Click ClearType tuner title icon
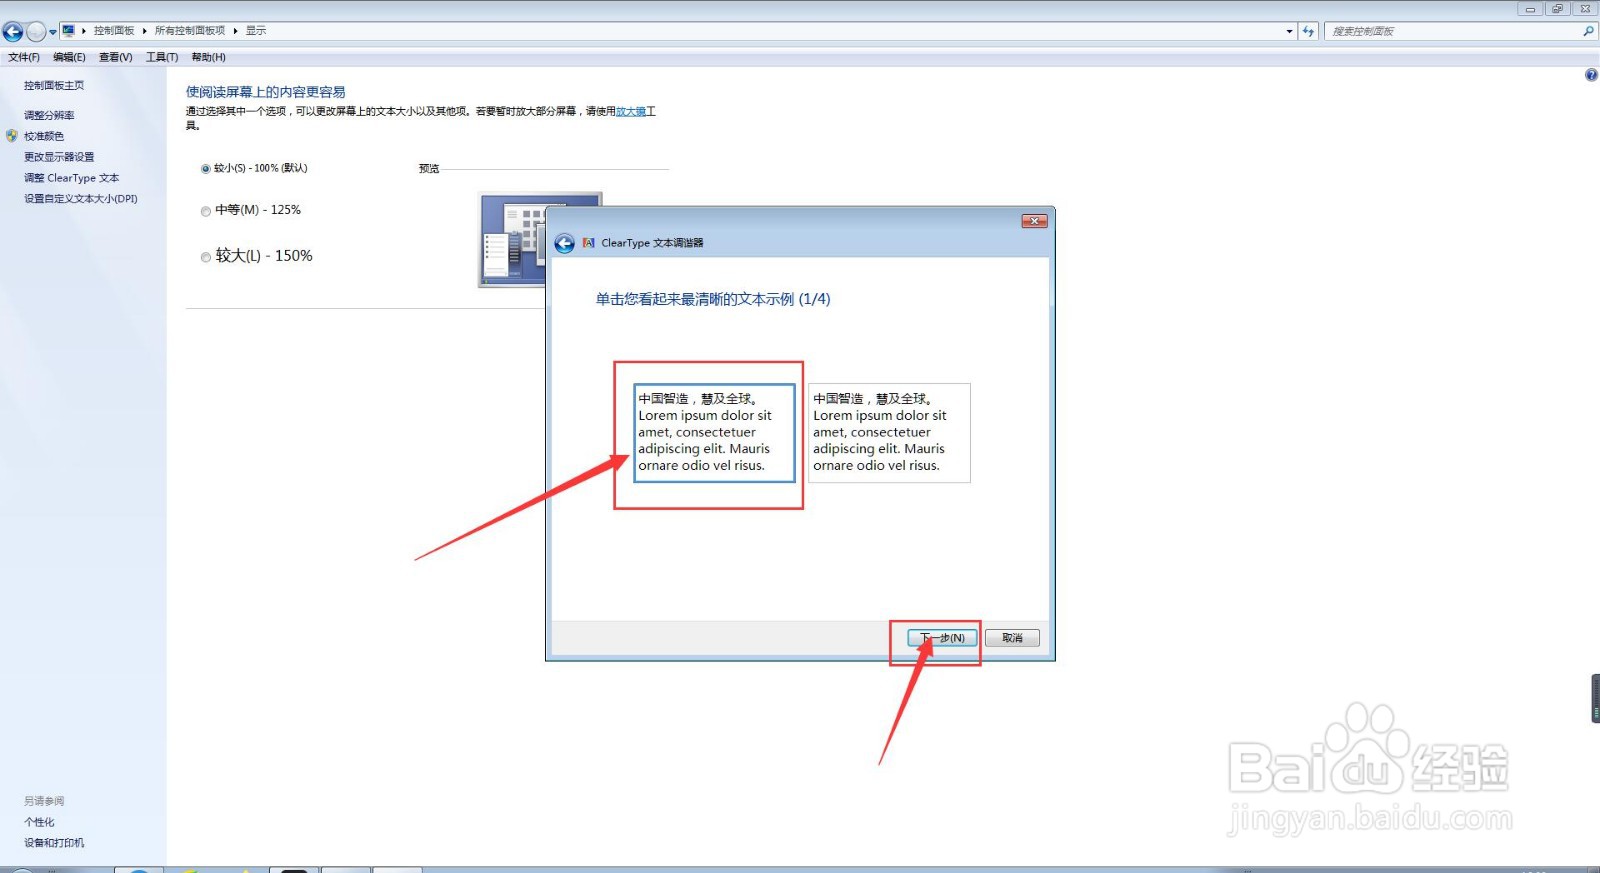 [589, 243]
